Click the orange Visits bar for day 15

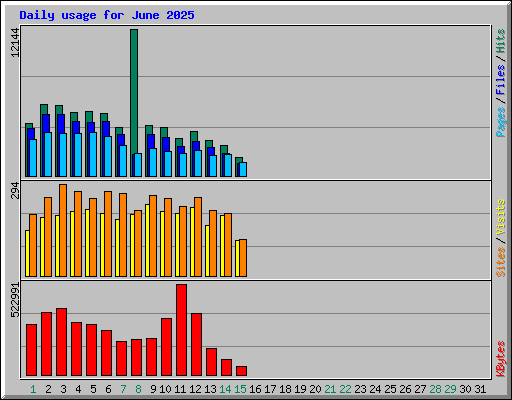tap(243, 258)
